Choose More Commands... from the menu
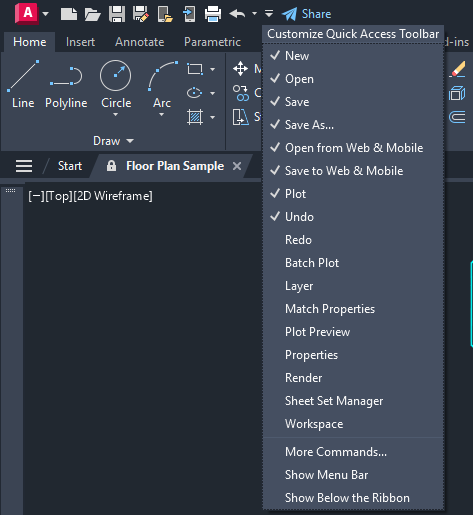473x515 pixels. tap(353, 452)
